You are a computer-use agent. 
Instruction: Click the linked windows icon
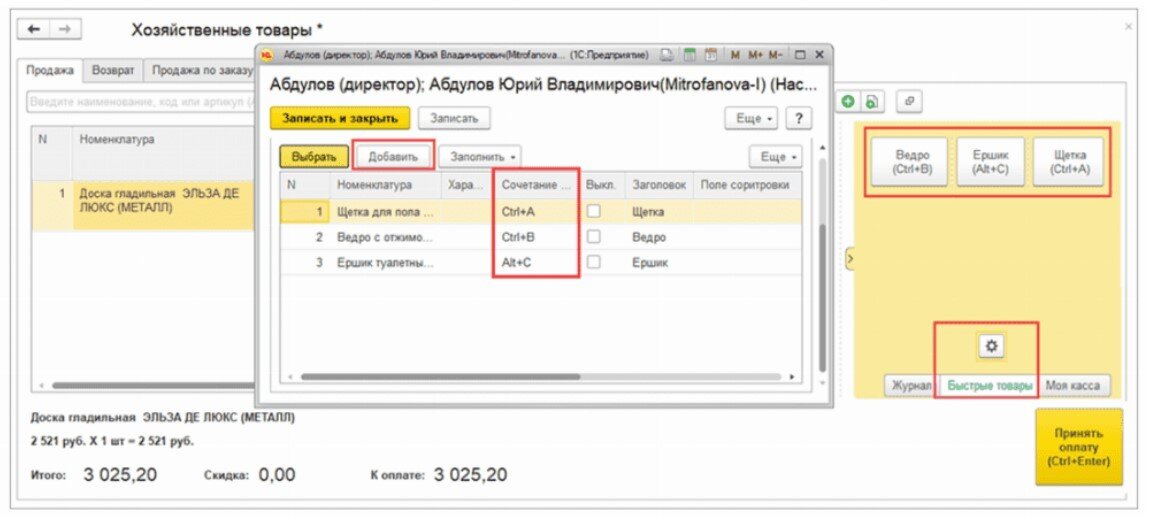pos(909,102)
